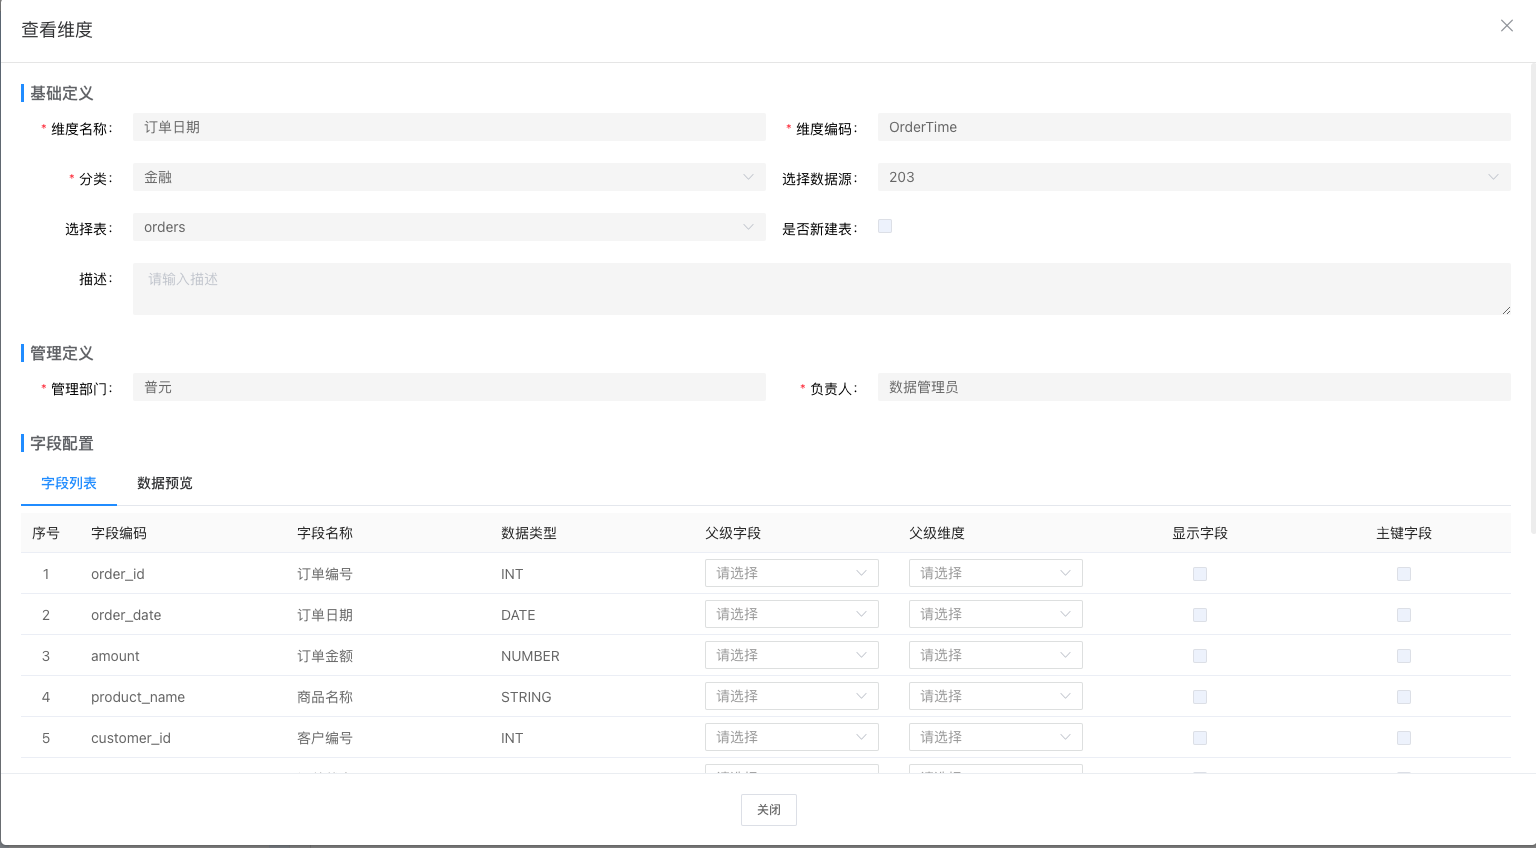Close the 查看维度 dialog with the X

[x=1506, y=25]
